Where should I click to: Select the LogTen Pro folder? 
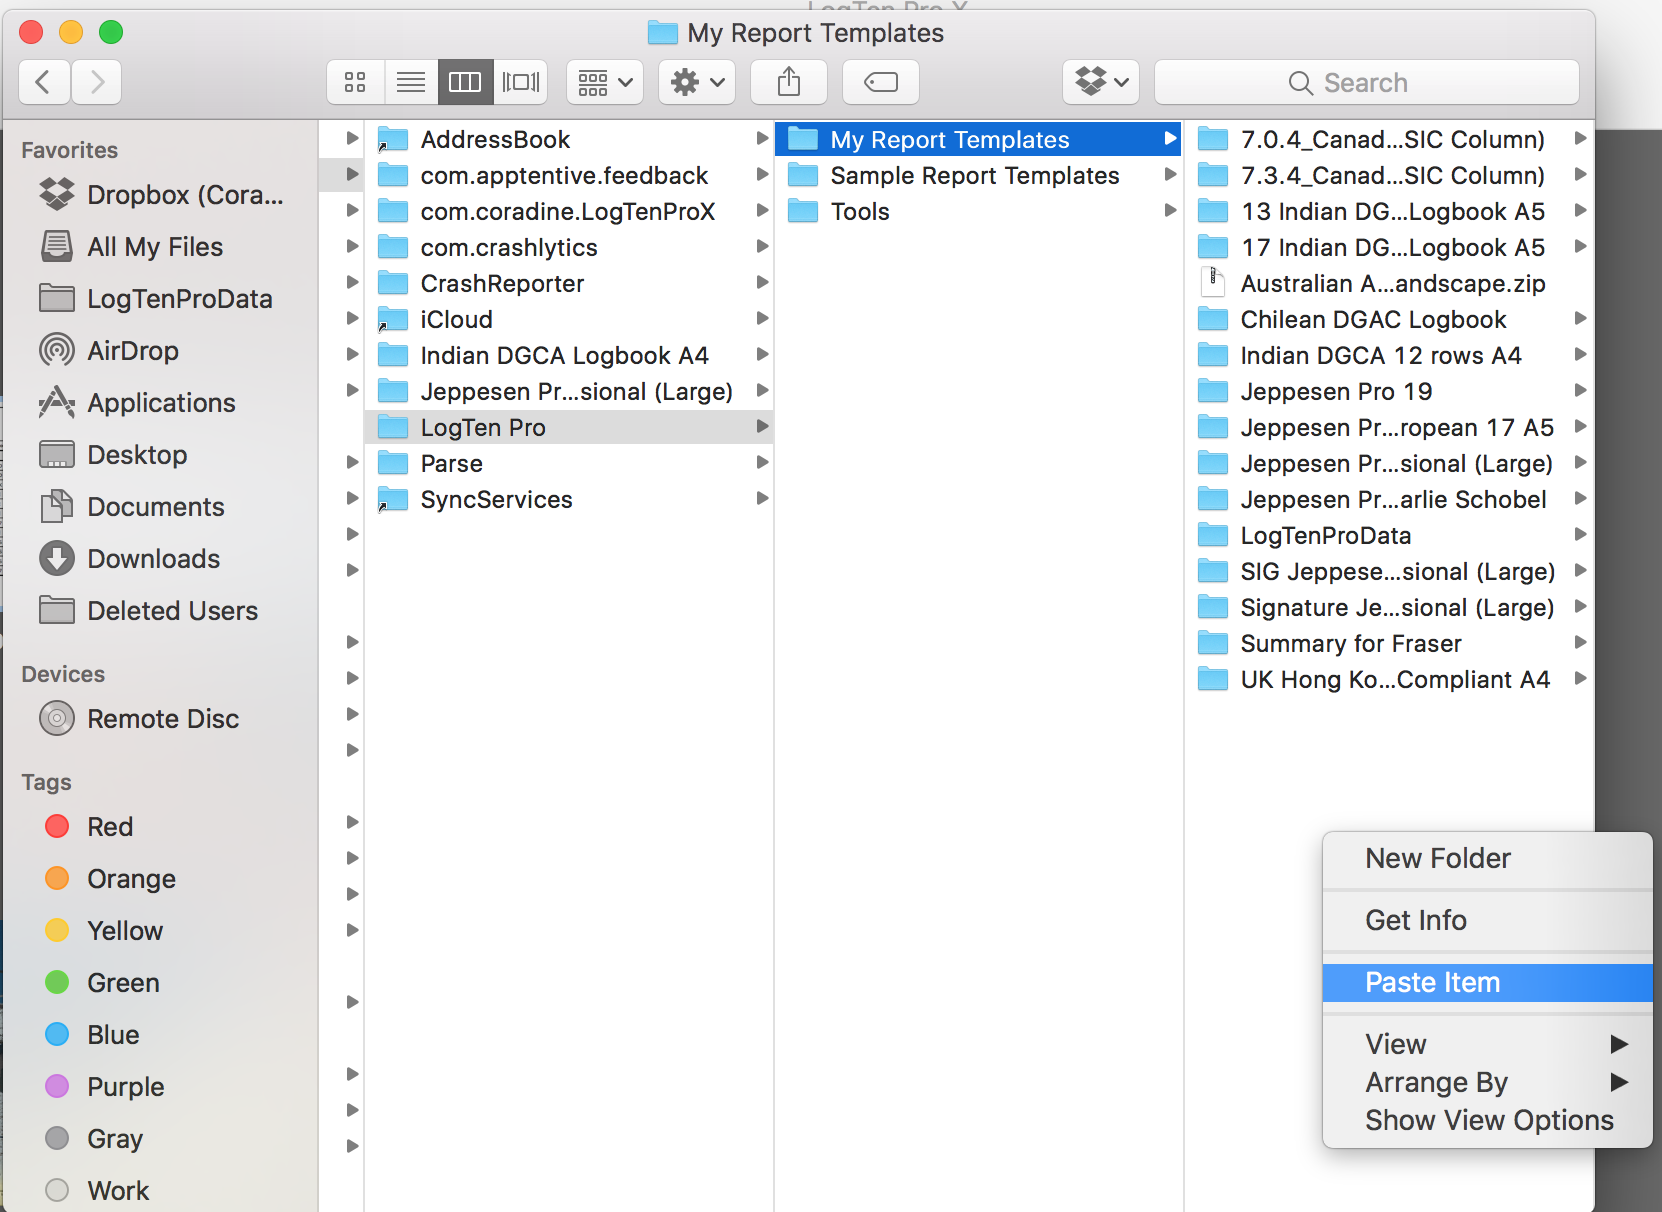tap(569, 427)
